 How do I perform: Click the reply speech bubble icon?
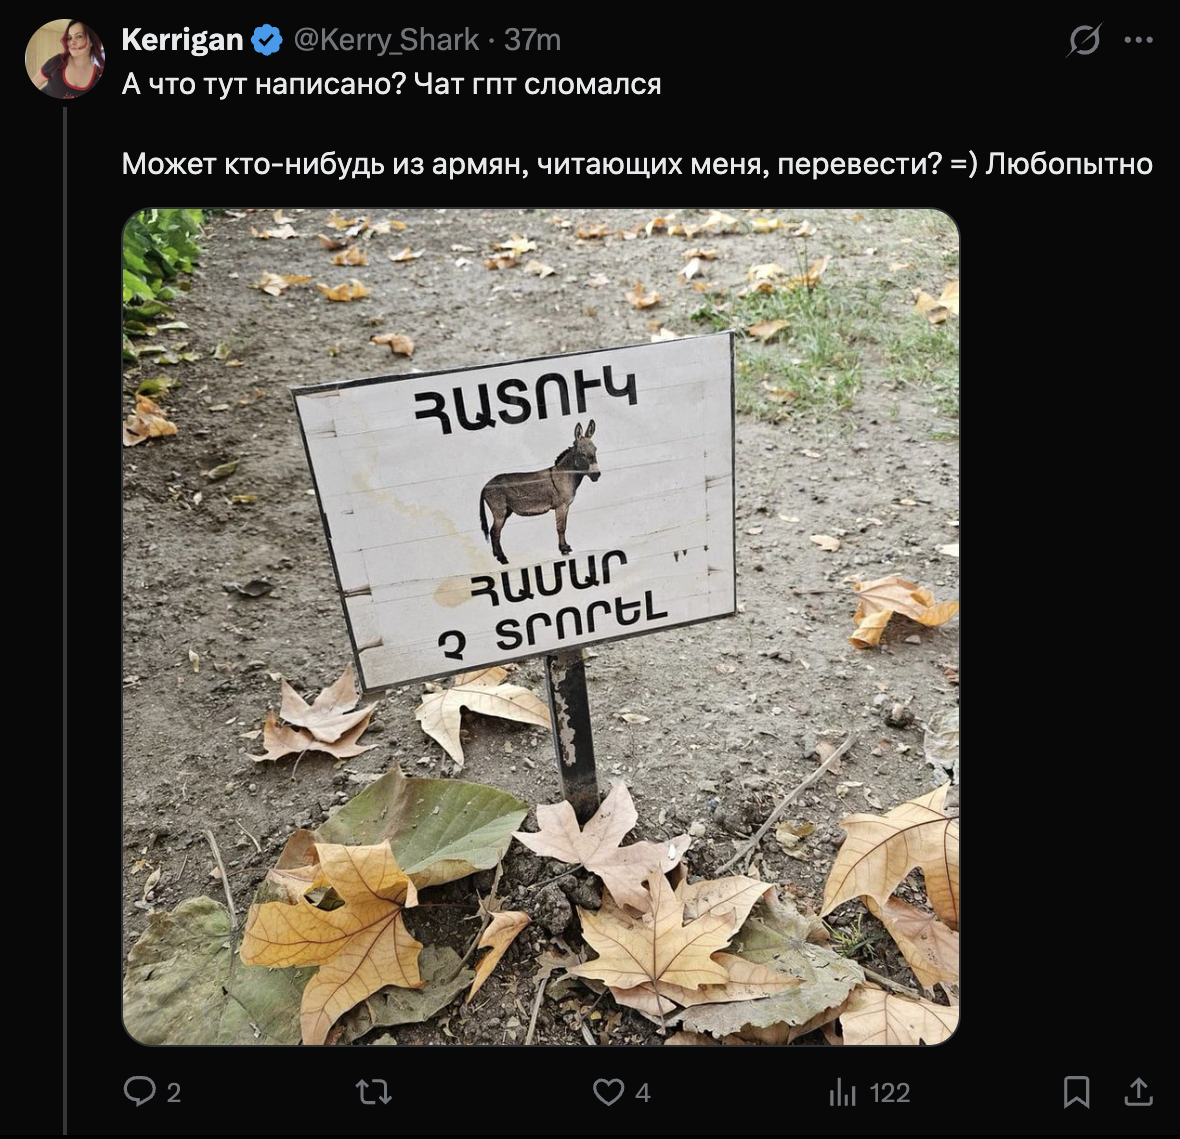pyautogui.click(x=139, y=1092)
